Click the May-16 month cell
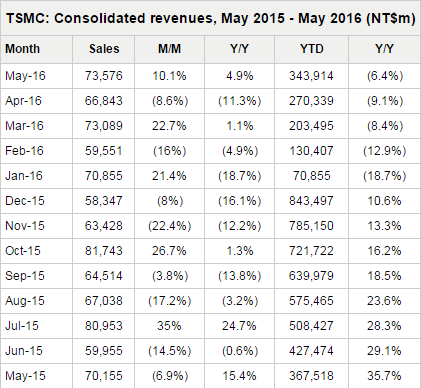Image resolution: width=421 pixels, height=388 pixels. click(x=25, y=76)
